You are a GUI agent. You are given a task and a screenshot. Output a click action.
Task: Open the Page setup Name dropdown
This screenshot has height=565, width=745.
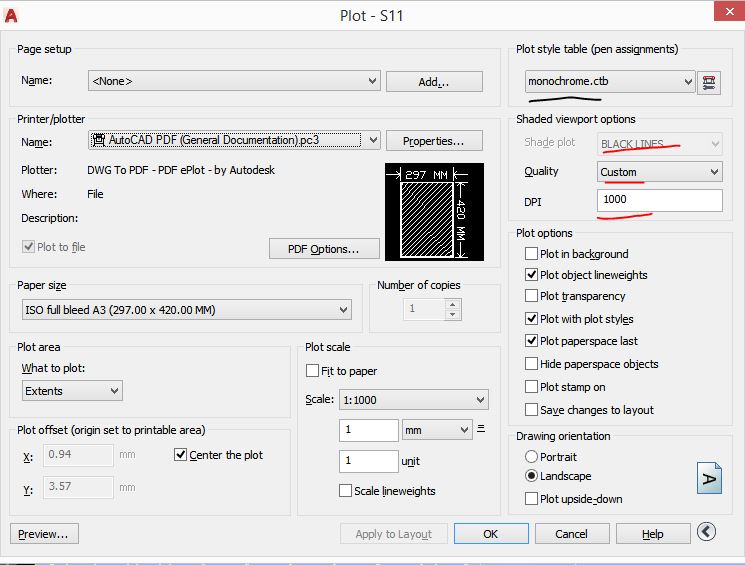point(234,81)
